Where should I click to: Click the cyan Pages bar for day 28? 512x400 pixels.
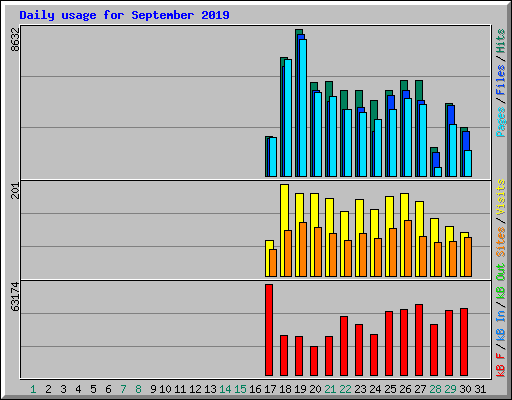click(438, 172)
